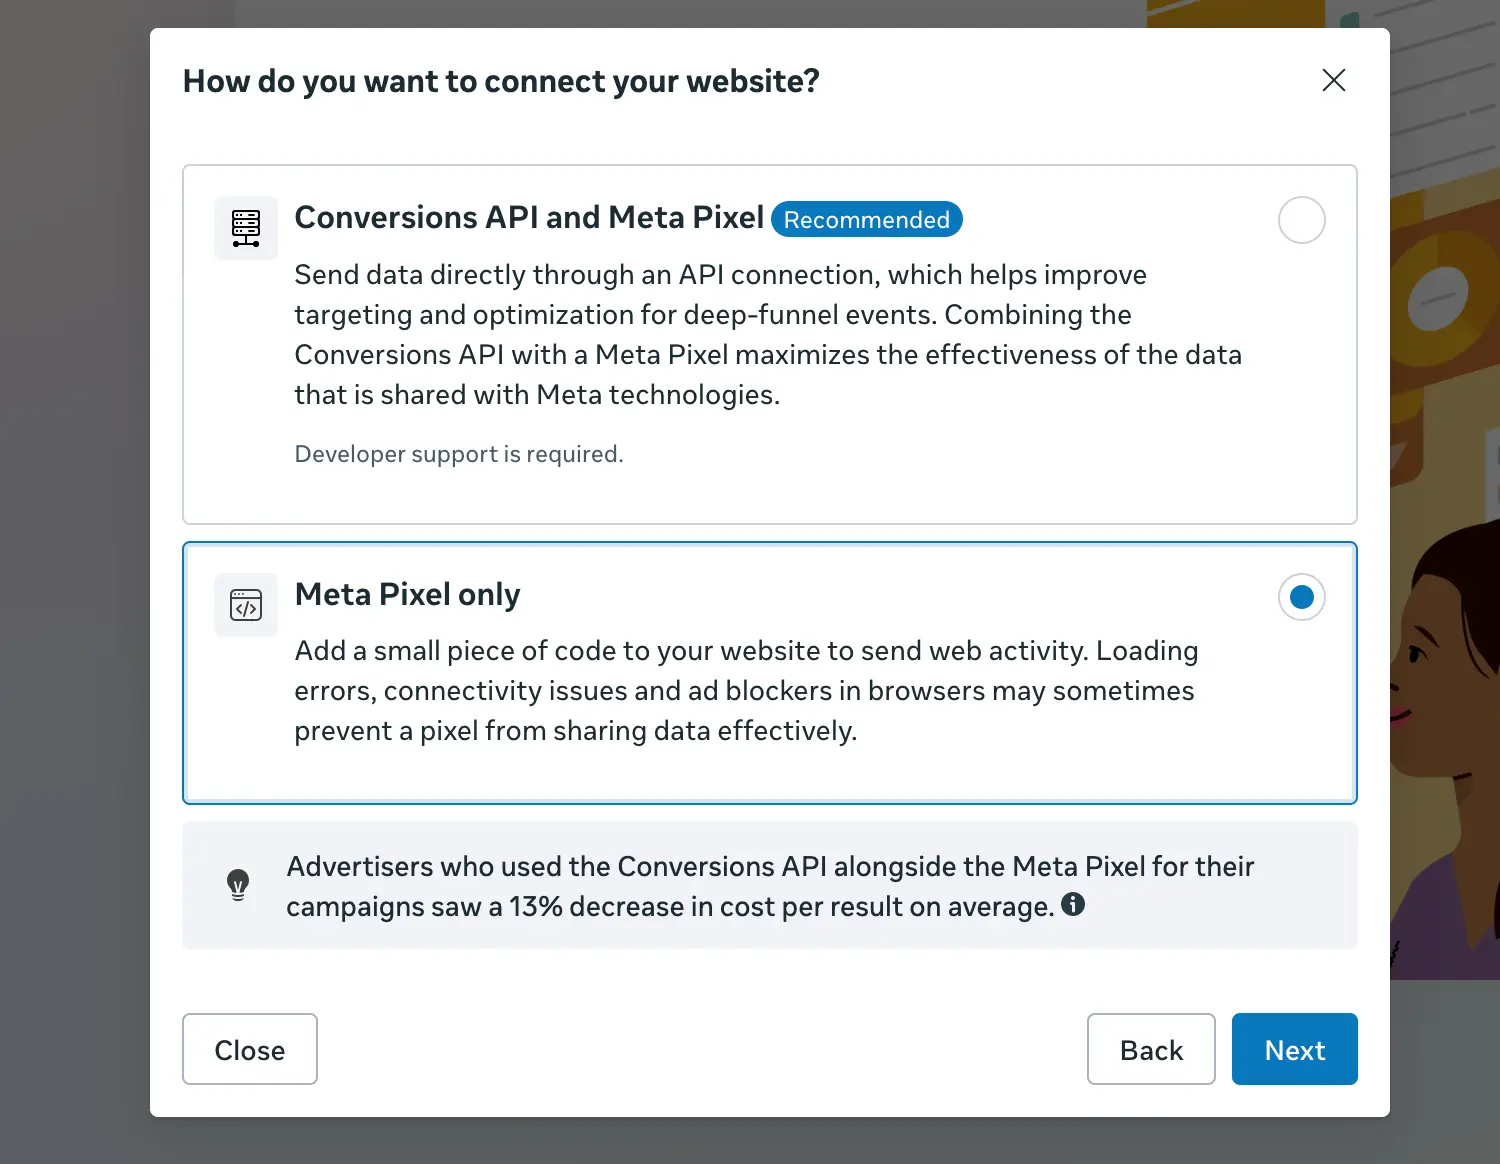Click the Conversions API description paragraph
This screenshot has width=1500, height=1164.
click(x=767, y=335)
